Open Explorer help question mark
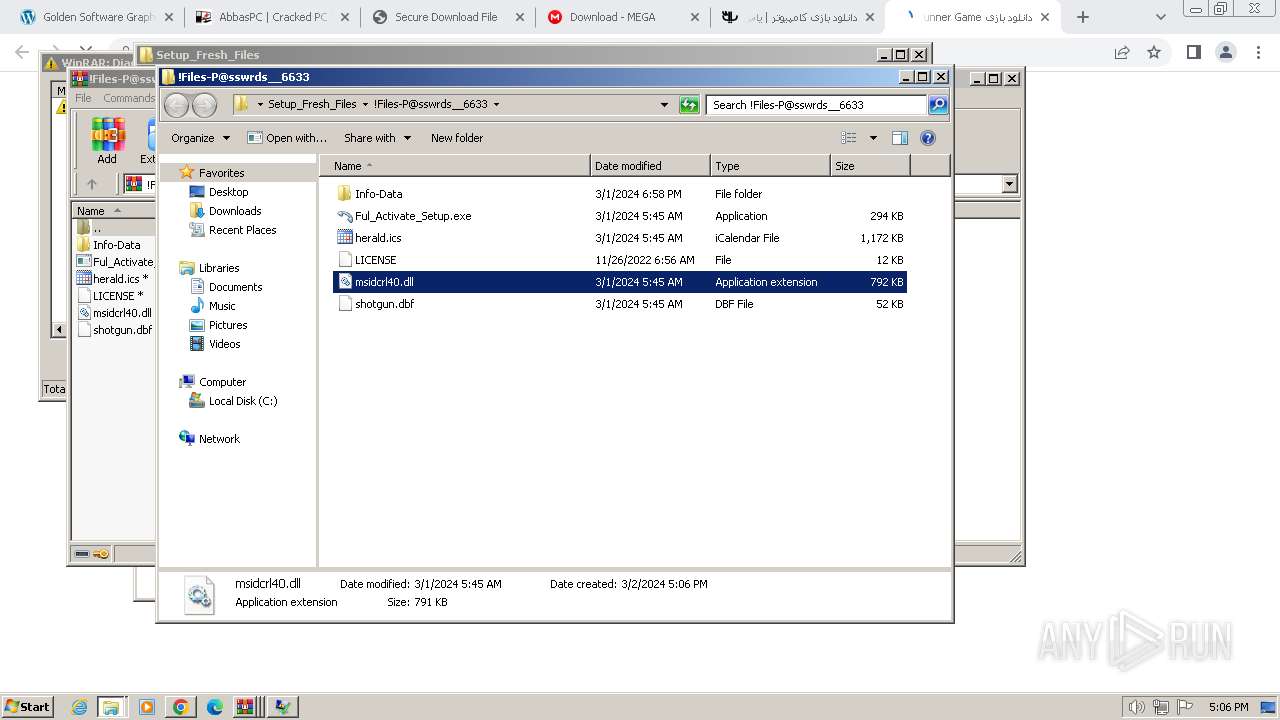The image size is (1280, 720). click(x=928, y=138)
